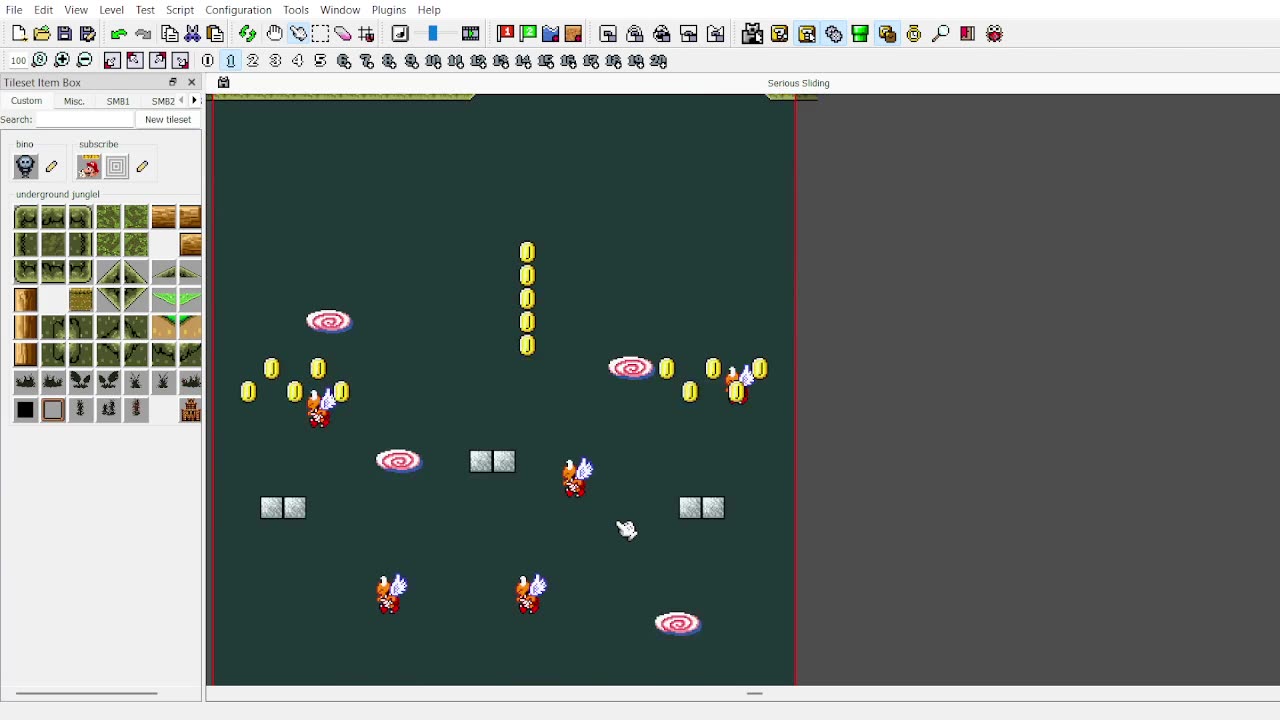Zoom in with plus magnifier
The height and width of the screenshot is (720, 1280).
(x=62, y=61)
